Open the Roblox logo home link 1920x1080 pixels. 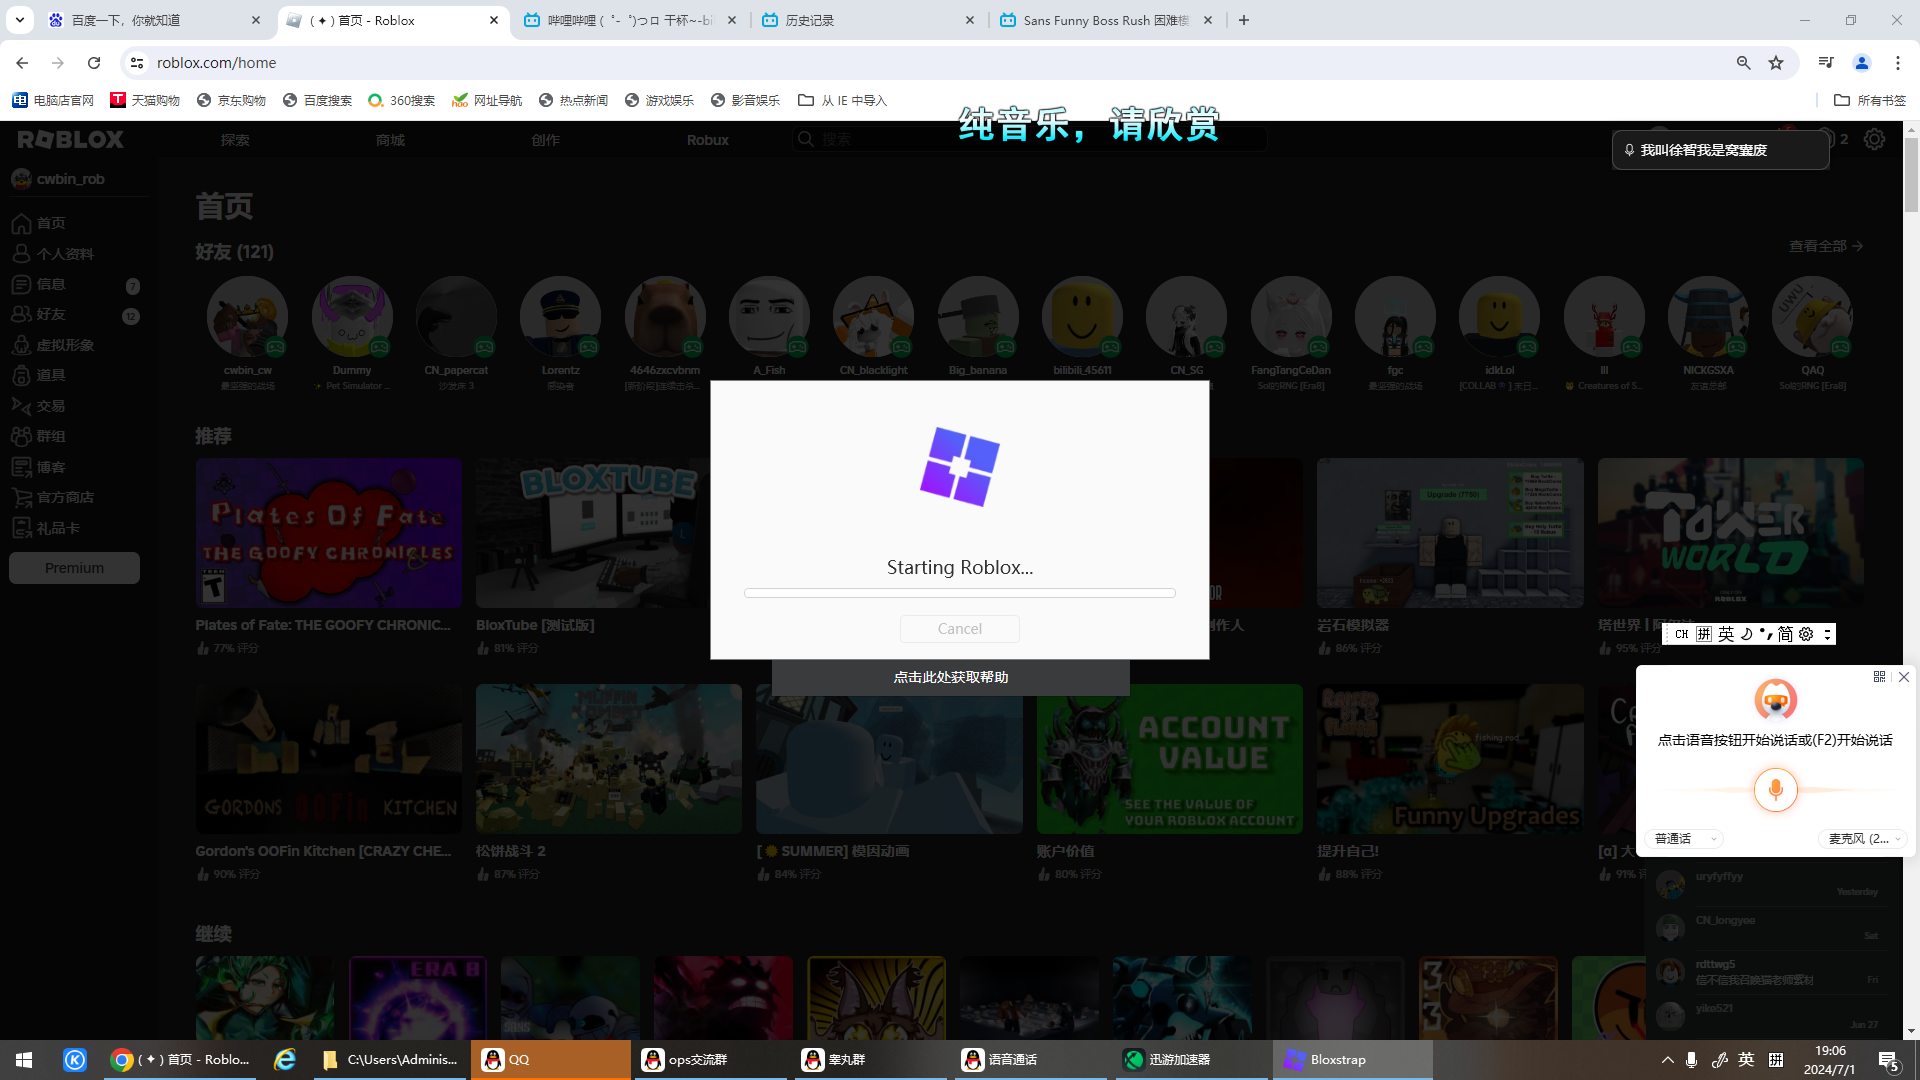tap(70, 140)
